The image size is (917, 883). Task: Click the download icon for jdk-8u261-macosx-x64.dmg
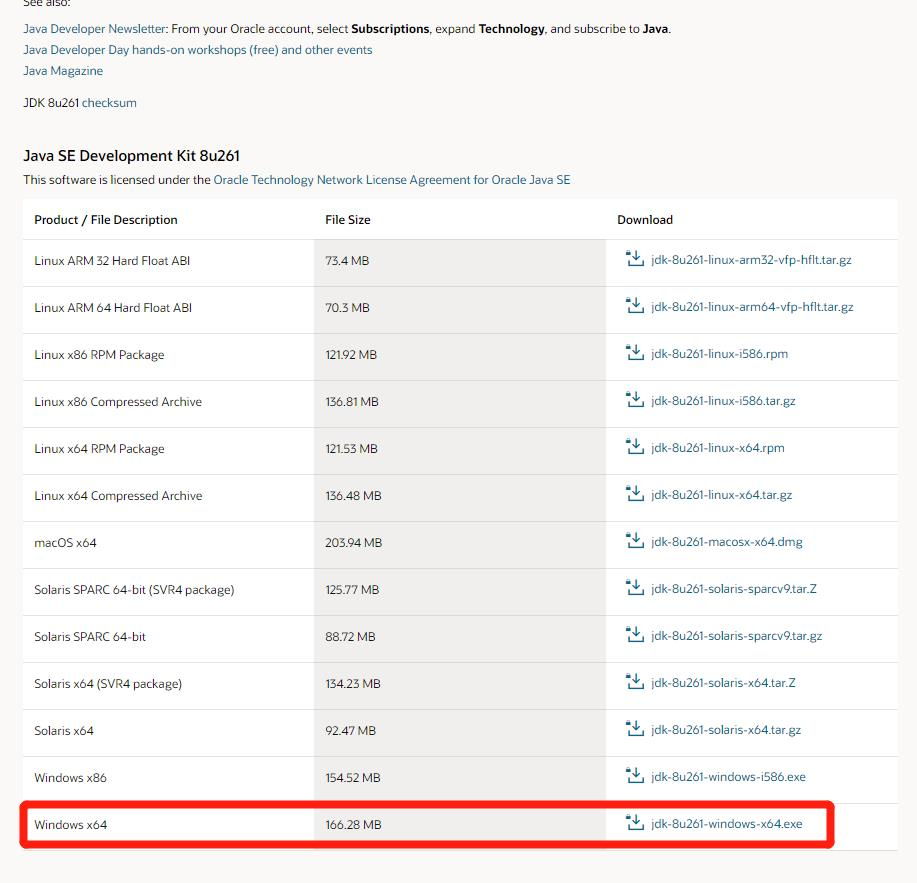point(635,540)
